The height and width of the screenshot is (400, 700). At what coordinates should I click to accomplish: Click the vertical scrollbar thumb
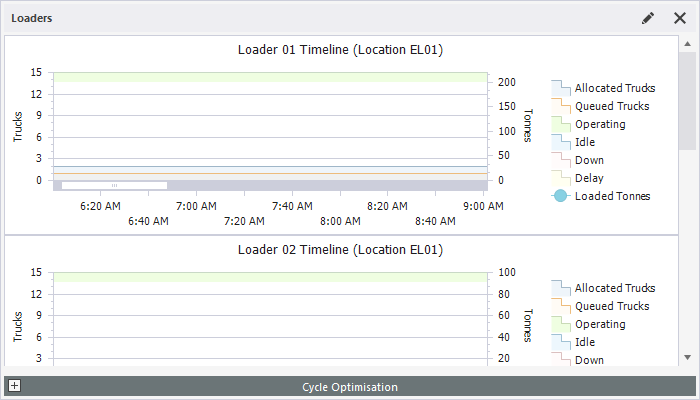(688, 101)
